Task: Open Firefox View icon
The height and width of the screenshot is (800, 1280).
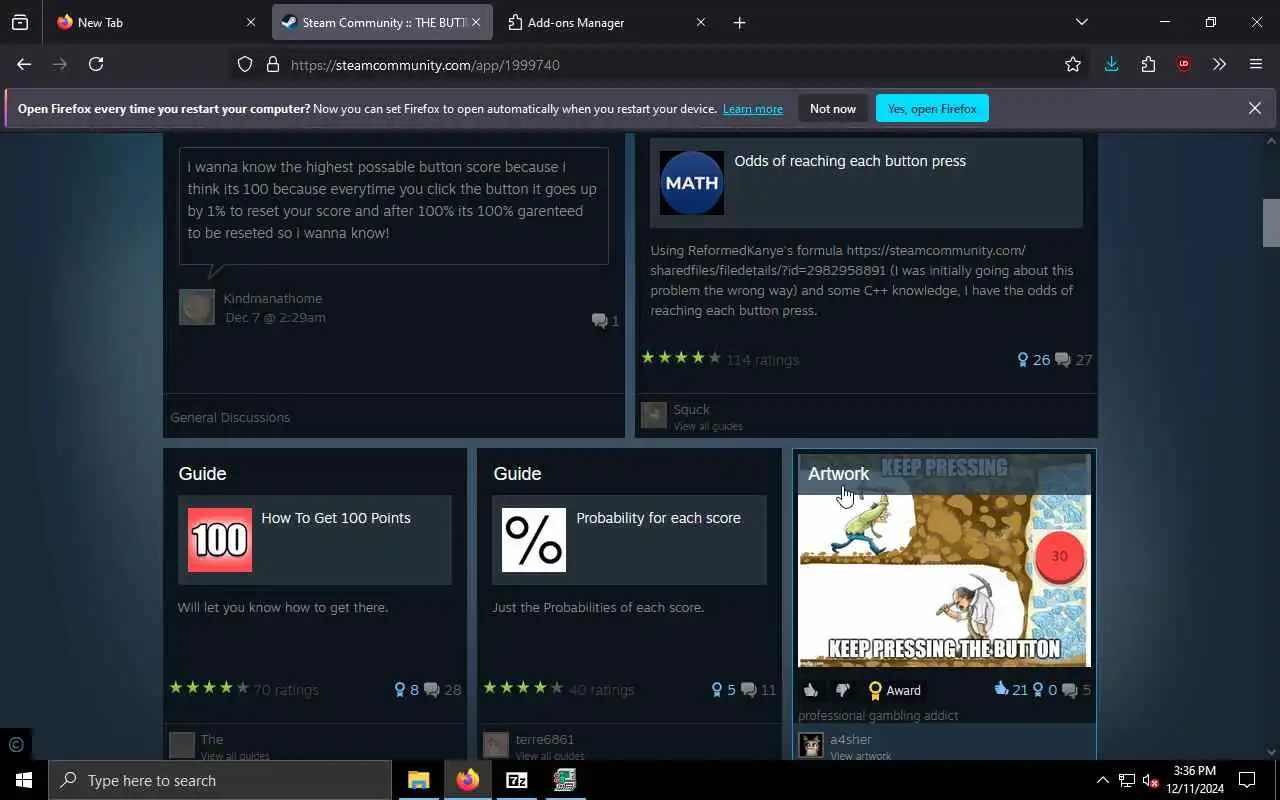Action: (20, 22)
